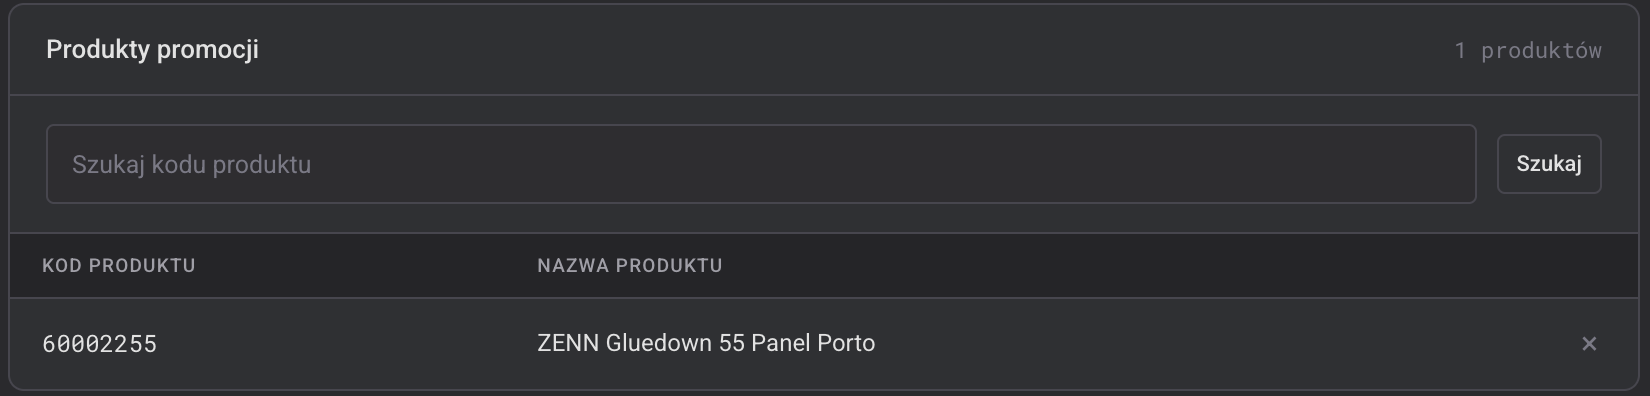The width and height of the screenshot is (1650, 396).
Task: Select the product name ZENN Gluedown 55 Panel Porto
Action: (x=706, y=343)
